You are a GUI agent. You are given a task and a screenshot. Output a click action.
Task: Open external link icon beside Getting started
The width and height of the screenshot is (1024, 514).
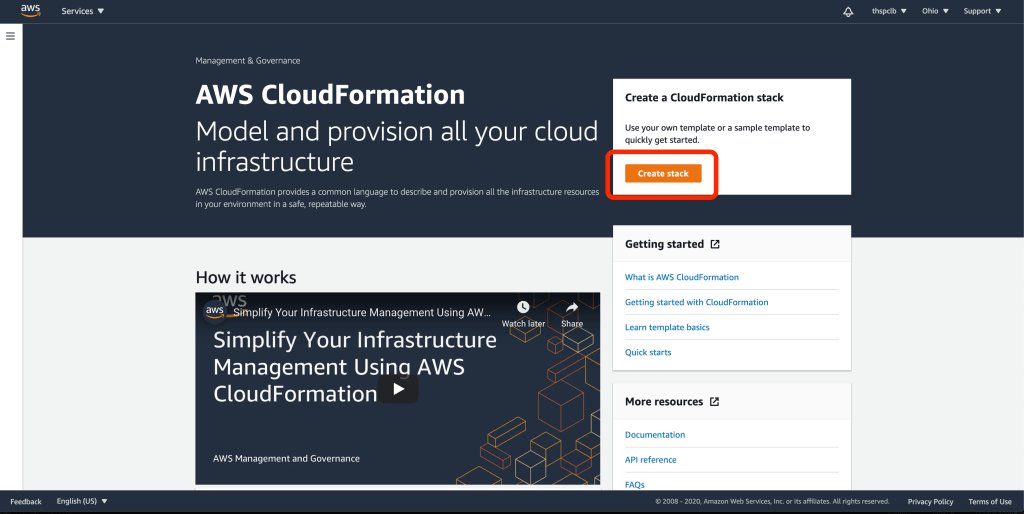pyautogui.click(x=715, y=244)
